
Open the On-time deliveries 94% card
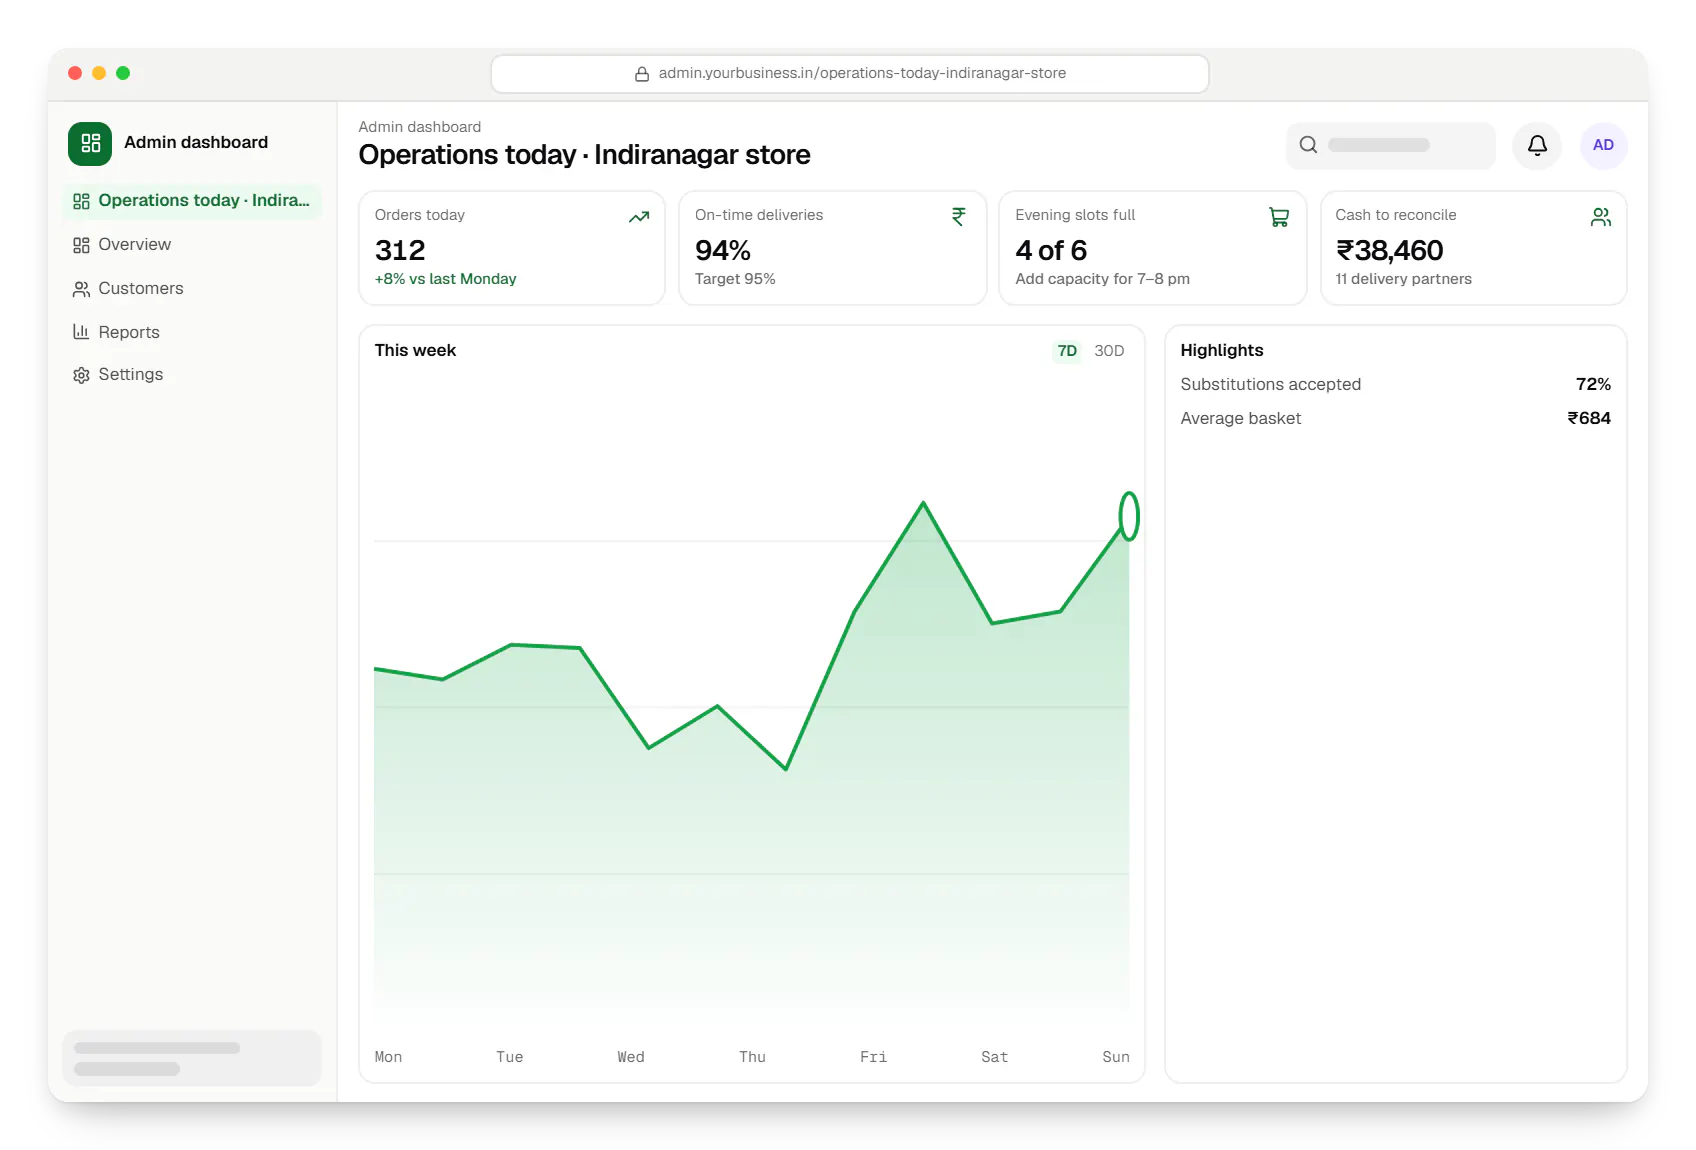click(832, 248)
